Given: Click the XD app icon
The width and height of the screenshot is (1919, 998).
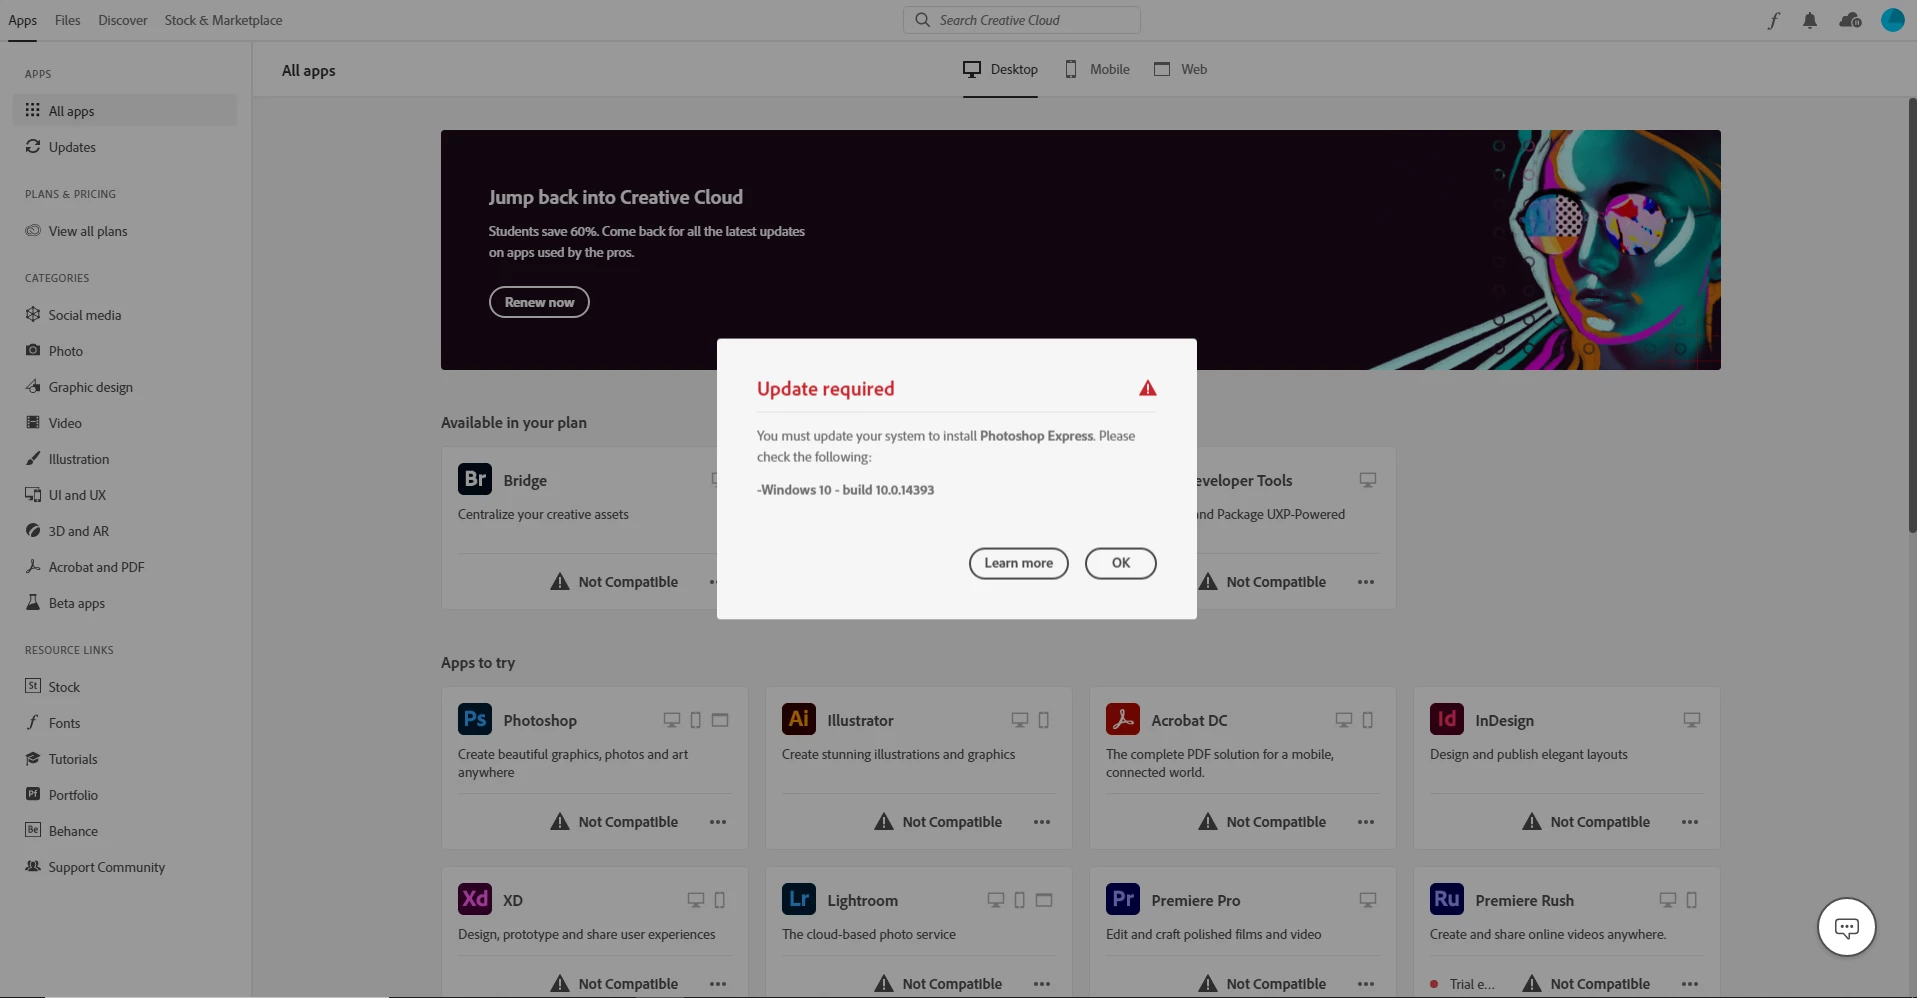Looking at the screenshot, I should click(475, 899).
